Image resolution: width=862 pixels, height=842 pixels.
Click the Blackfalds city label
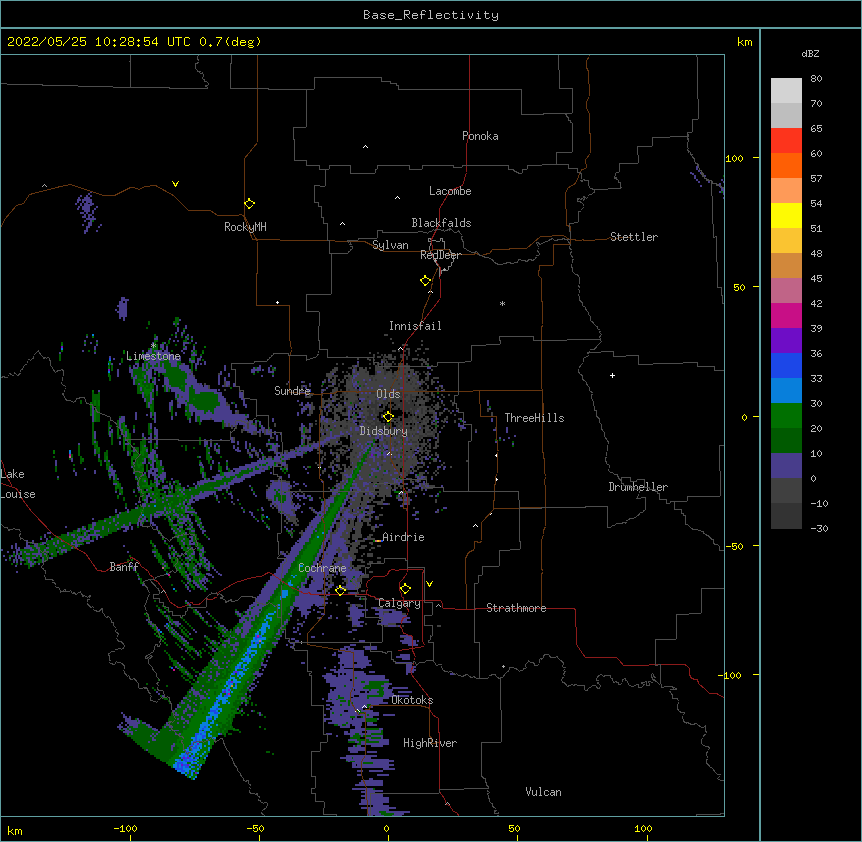(x=441, y=223)
